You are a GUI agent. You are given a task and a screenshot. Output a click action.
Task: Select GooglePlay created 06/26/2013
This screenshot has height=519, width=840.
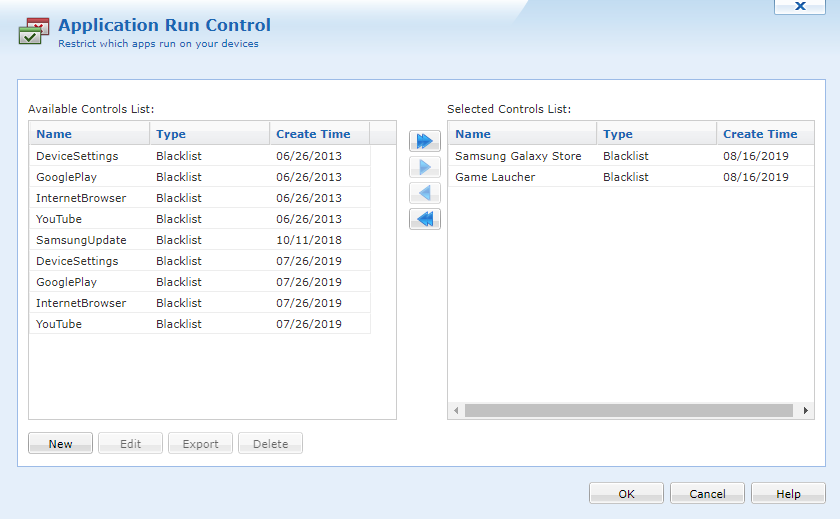point(200,177)
